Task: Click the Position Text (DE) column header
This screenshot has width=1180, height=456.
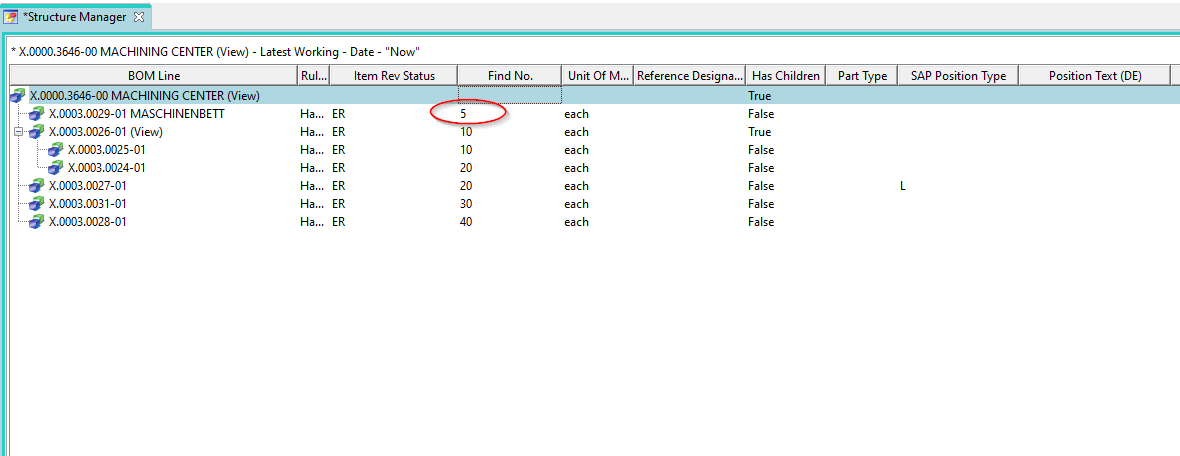Action: [1095, 76]
